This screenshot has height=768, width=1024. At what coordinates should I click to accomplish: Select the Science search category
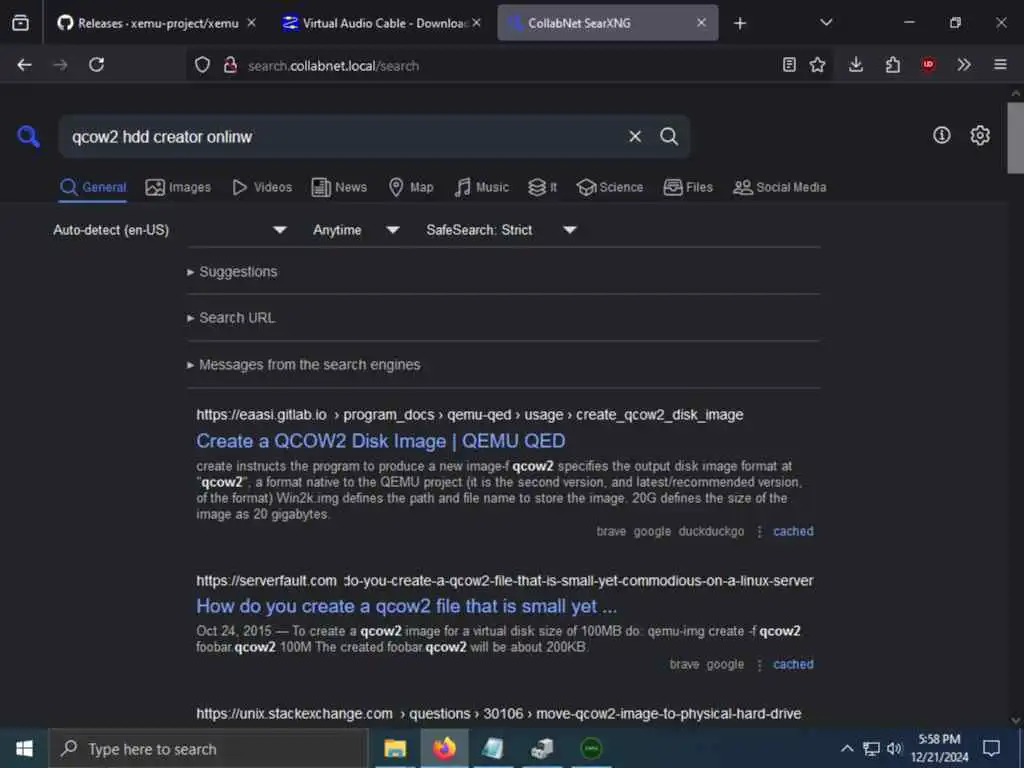pos(609,187)
